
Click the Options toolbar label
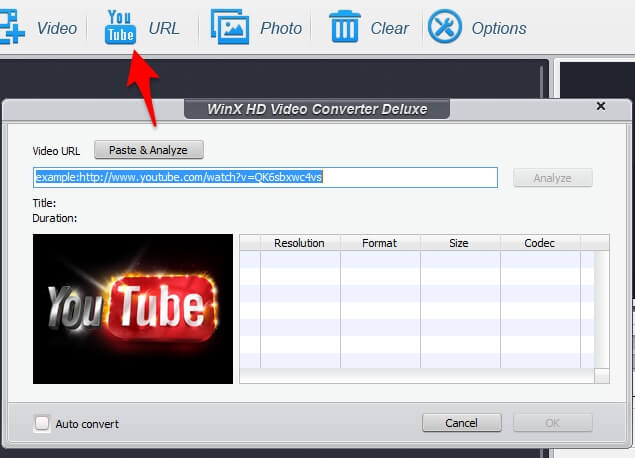click(499, 28)
